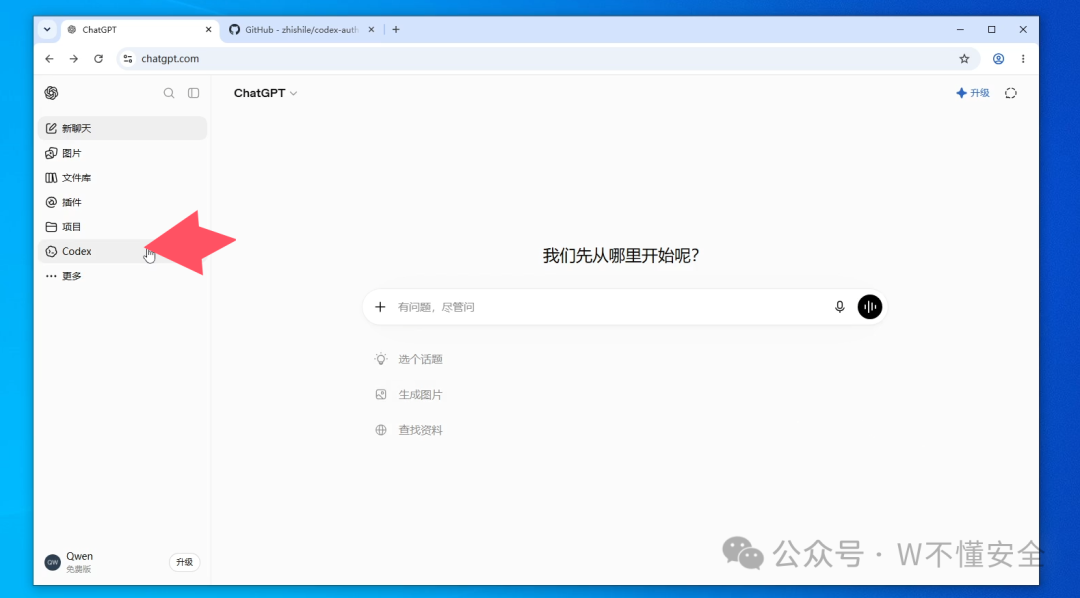Bookmark this page with star icon
This screenshot has height=598, width=1080.
(x=964, y=59)
